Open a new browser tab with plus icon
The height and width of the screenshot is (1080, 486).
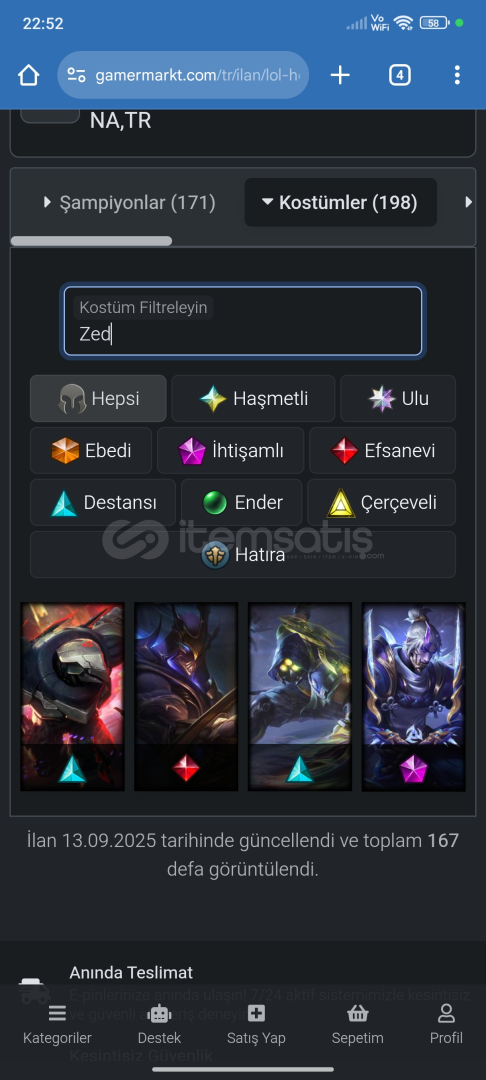(340, 75)
